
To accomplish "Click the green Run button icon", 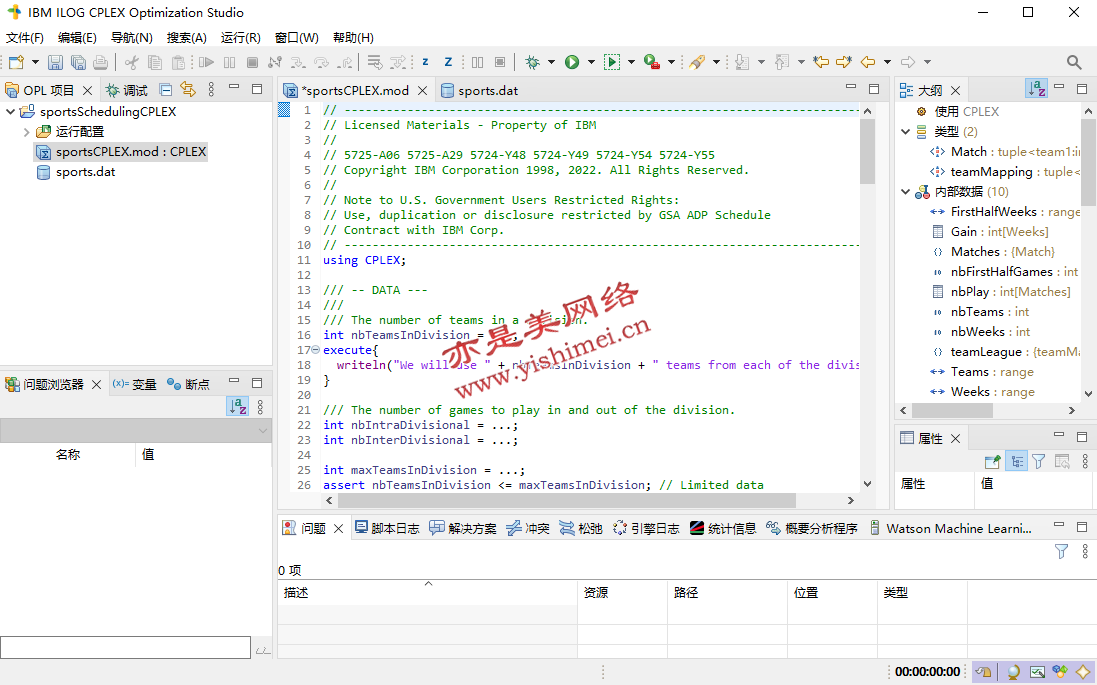I will tap(572, 62).
